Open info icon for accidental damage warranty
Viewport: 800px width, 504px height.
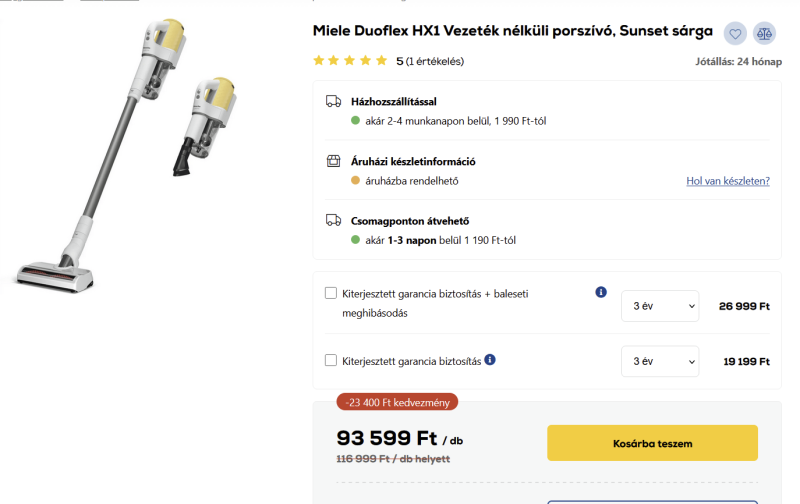pos(601,292)
